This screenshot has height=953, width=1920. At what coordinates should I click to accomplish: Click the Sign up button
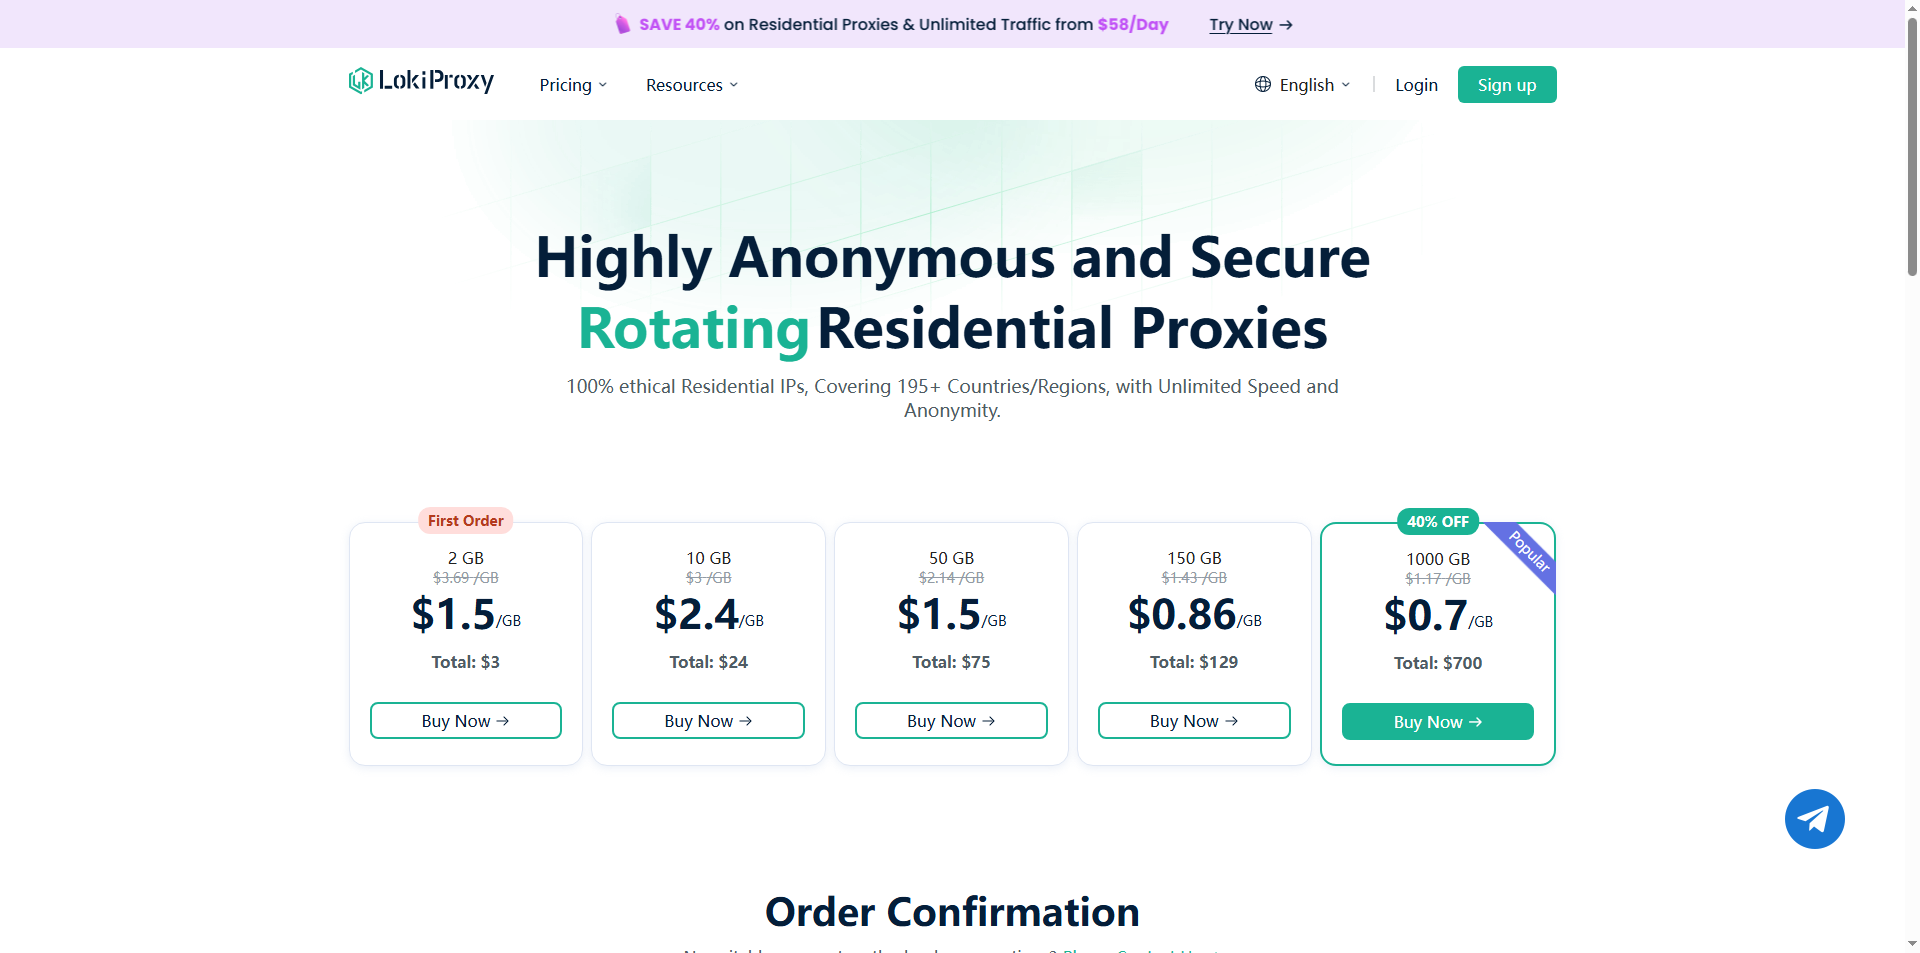[x=1506, y=85]
